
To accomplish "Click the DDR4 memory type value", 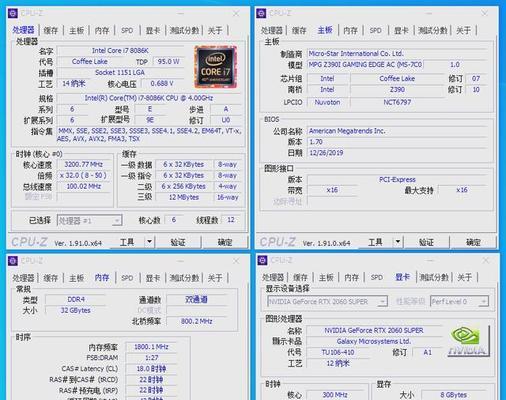I will pyautogui.click(x=76, y=299).
